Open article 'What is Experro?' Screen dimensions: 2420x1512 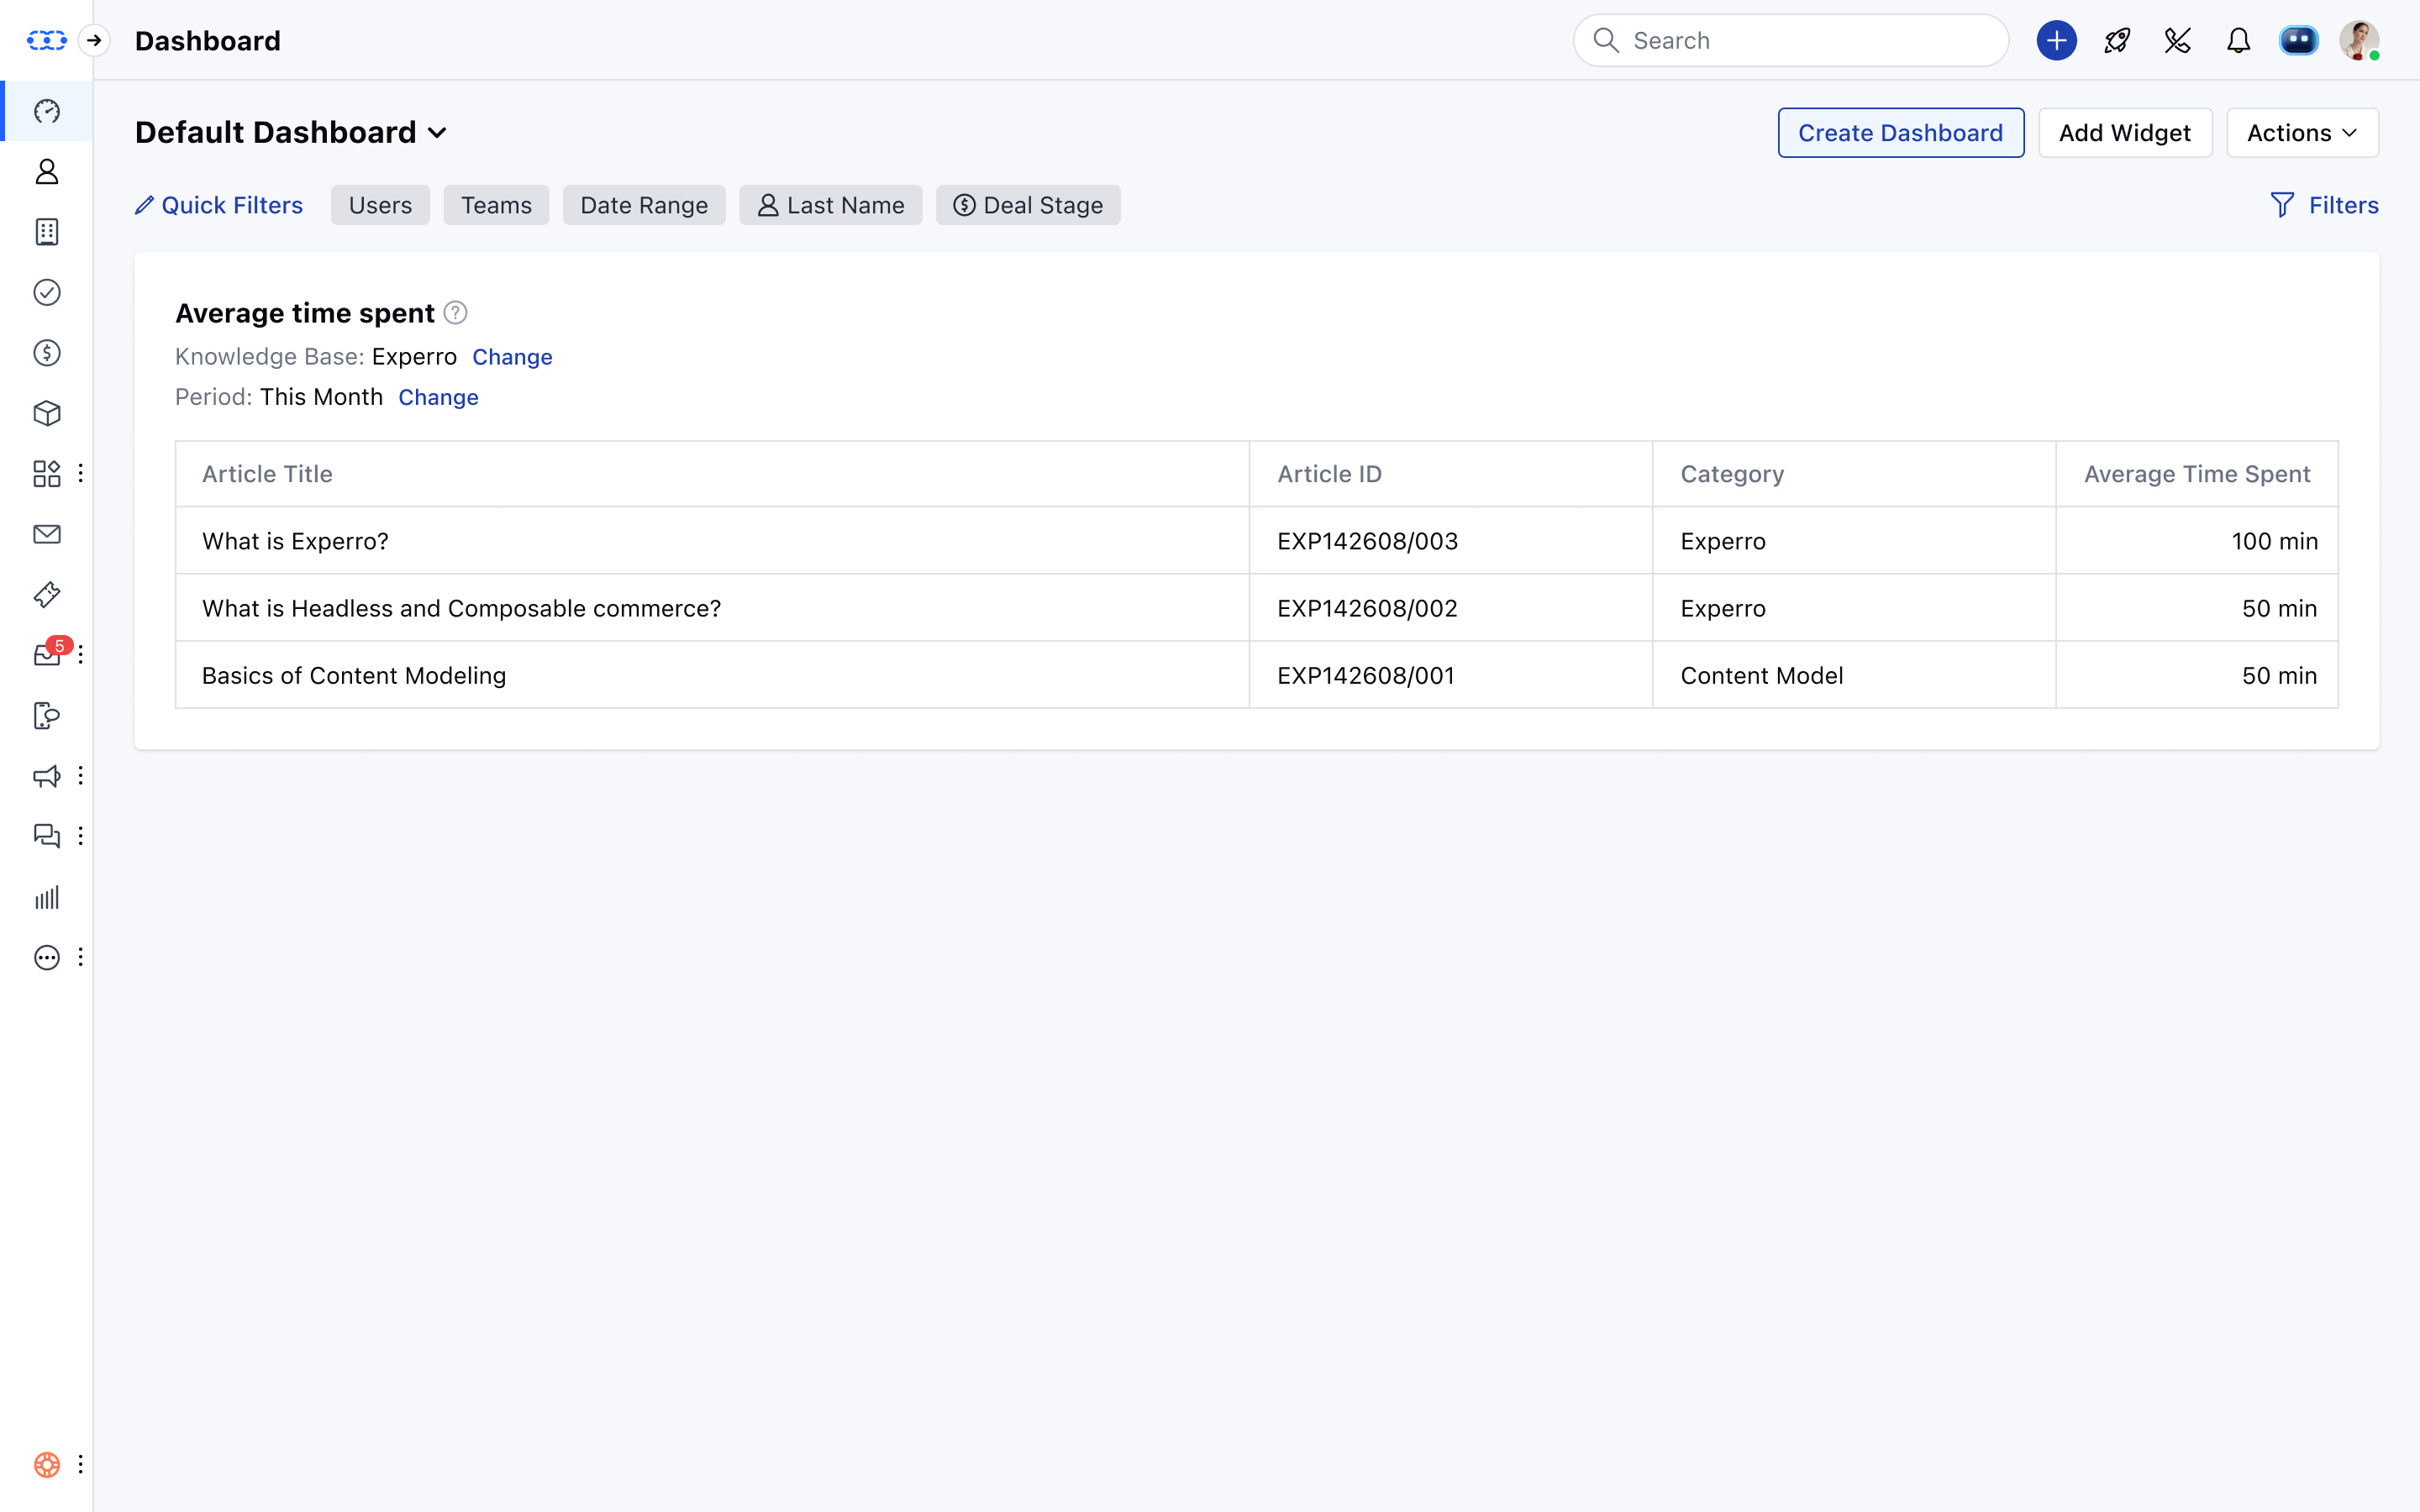pyautogui.click(x=295, y=541)
